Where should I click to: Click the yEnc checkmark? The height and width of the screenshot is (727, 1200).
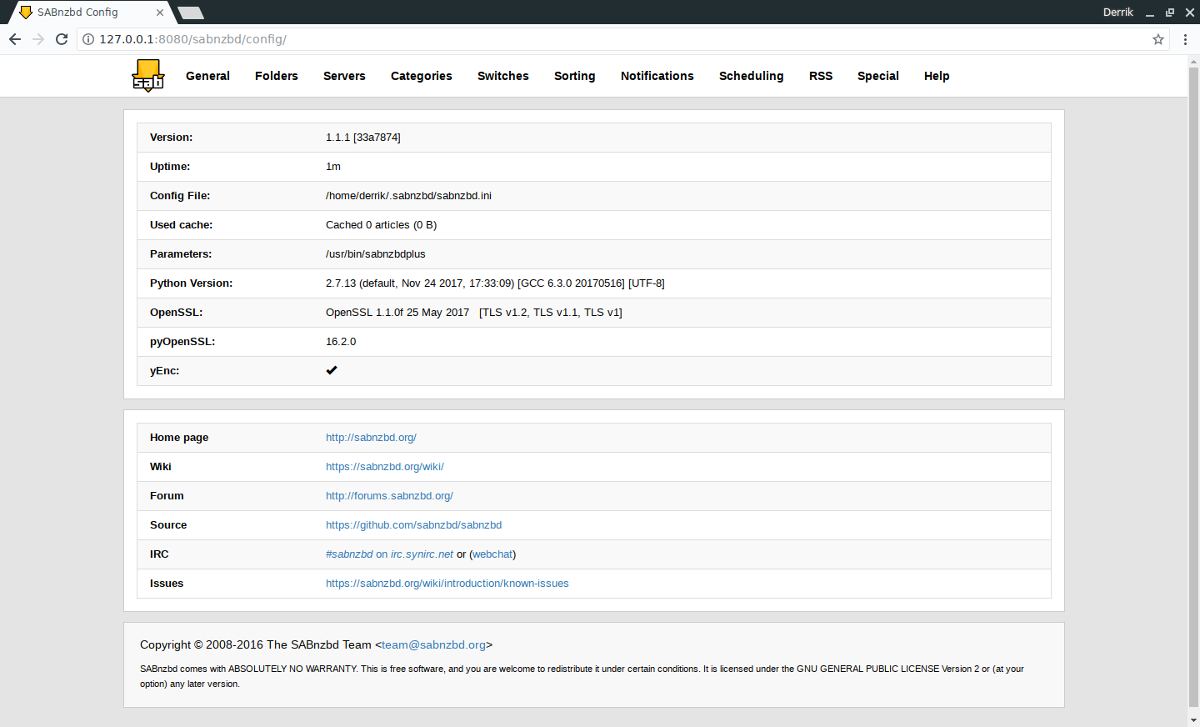pyautogui.click(x=332, y=370)
